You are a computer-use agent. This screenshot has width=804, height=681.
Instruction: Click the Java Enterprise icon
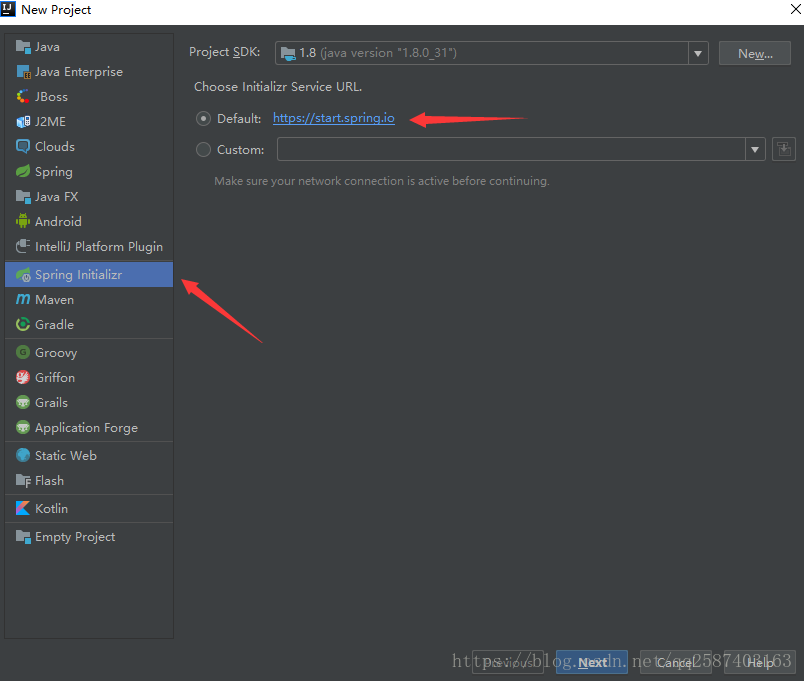[x=23, y=72]
